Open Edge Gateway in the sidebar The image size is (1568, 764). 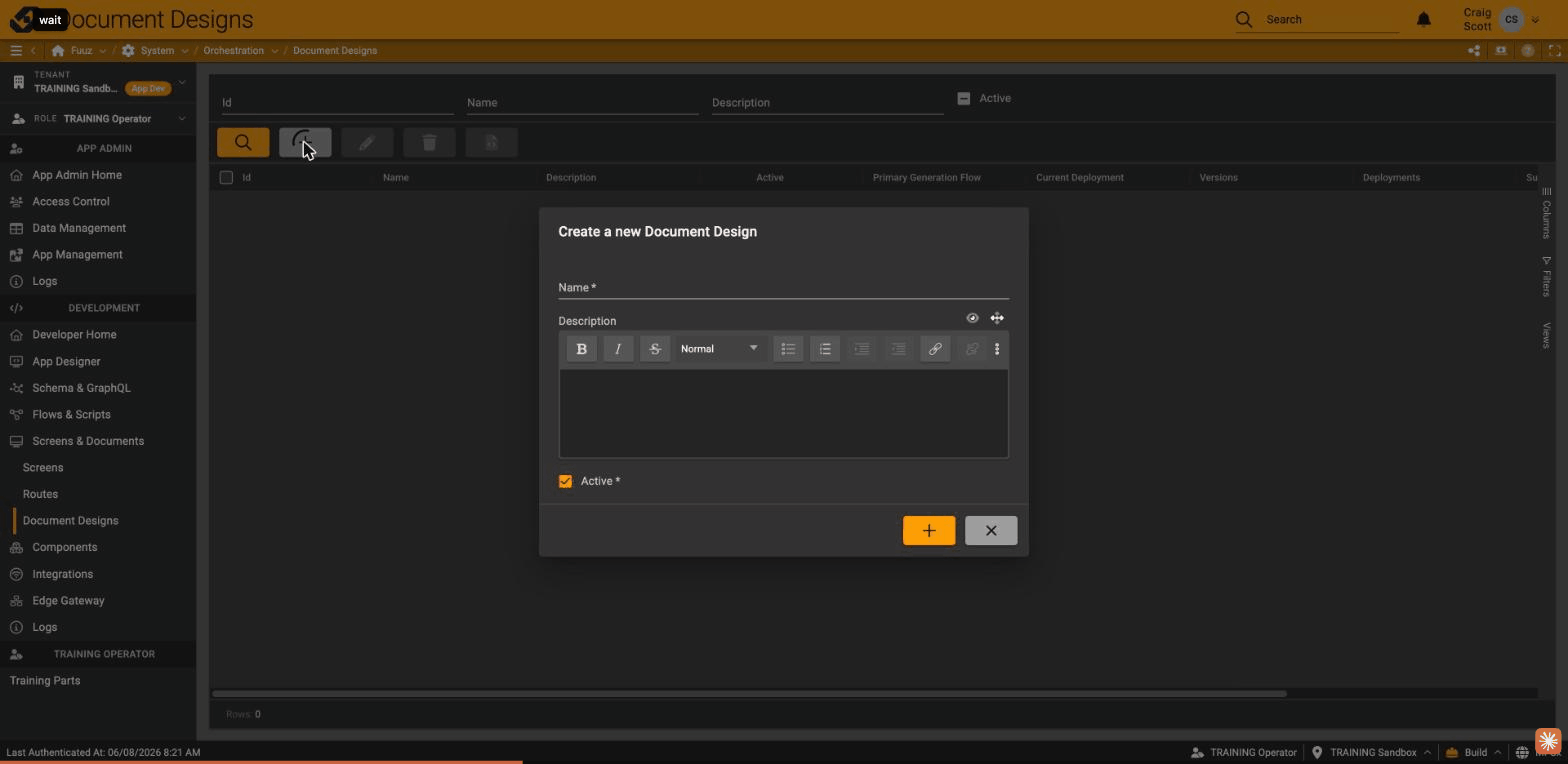[x=68, y=601]
